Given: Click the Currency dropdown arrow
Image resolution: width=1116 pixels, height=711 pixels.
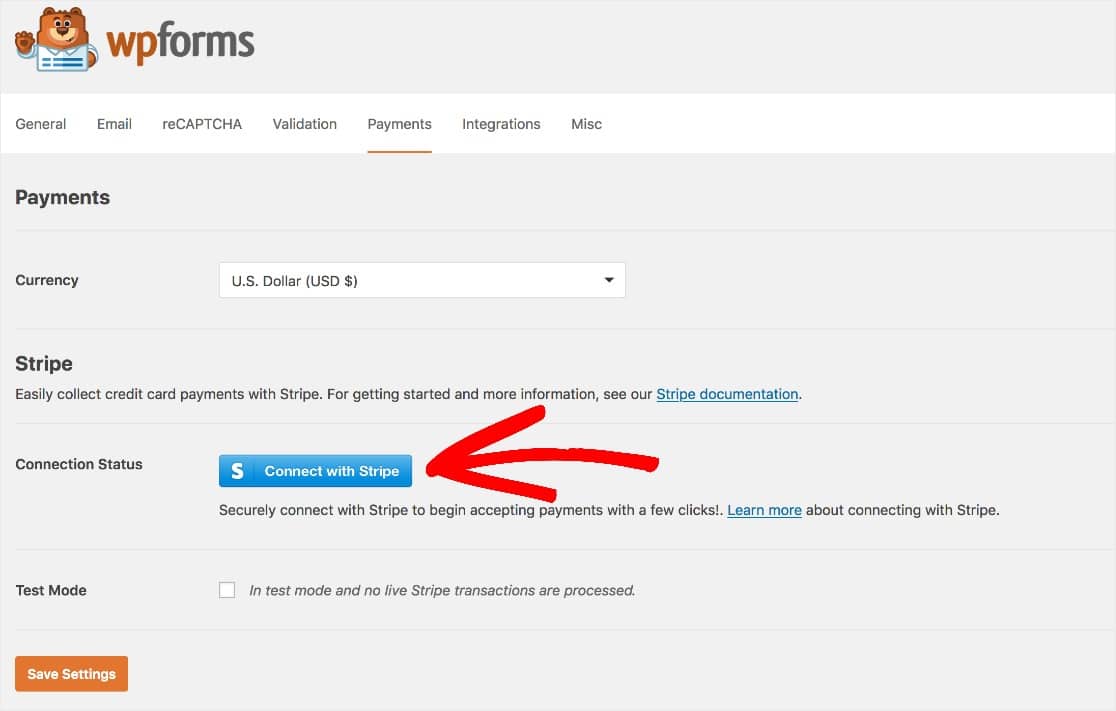Looking at the screenshot, I should (x=609, y=280).
